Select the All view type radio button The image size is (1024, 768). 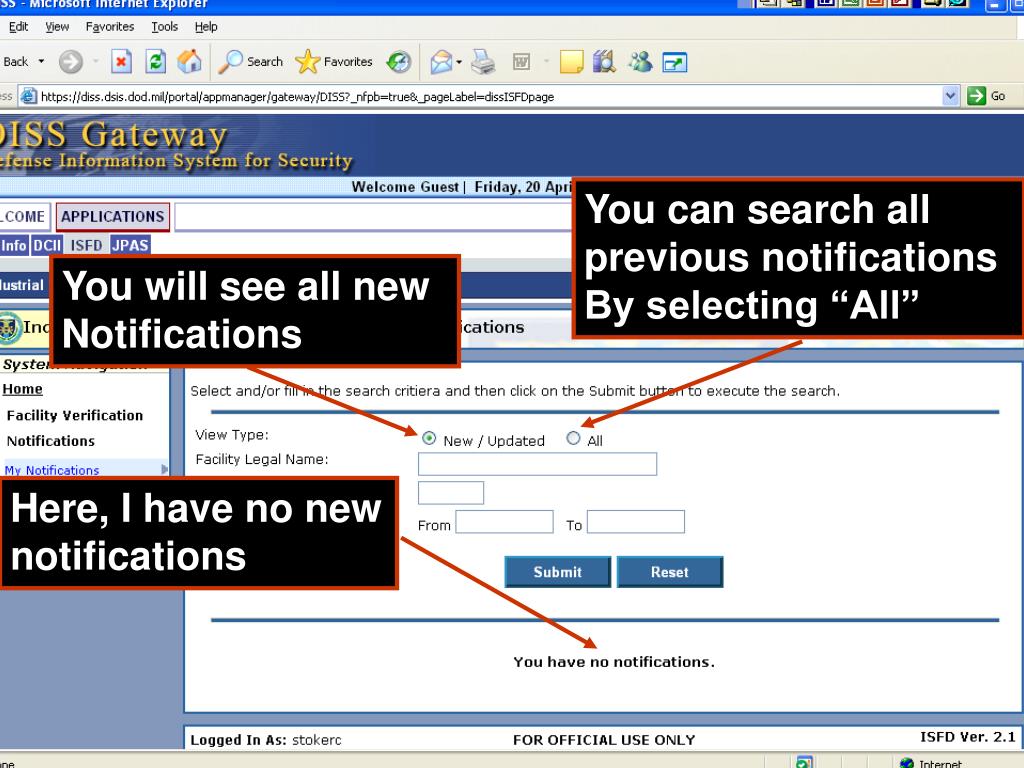point(573,438)
